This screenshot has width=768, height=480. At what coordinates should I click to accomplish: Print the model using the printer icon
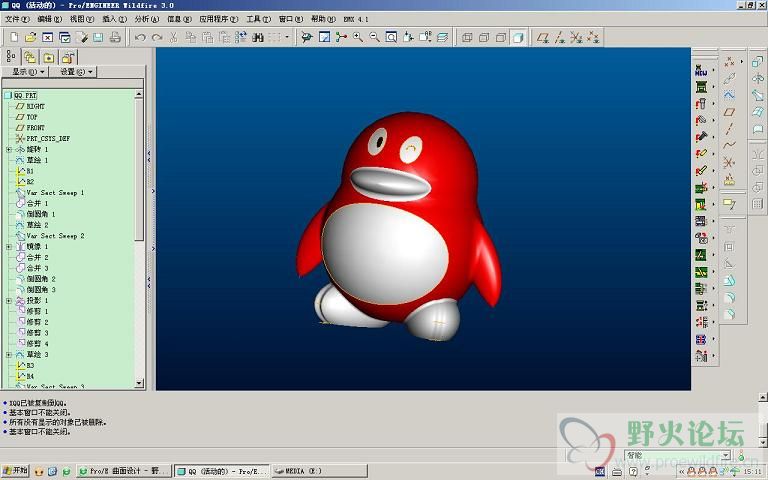click(x=116, y=37)
